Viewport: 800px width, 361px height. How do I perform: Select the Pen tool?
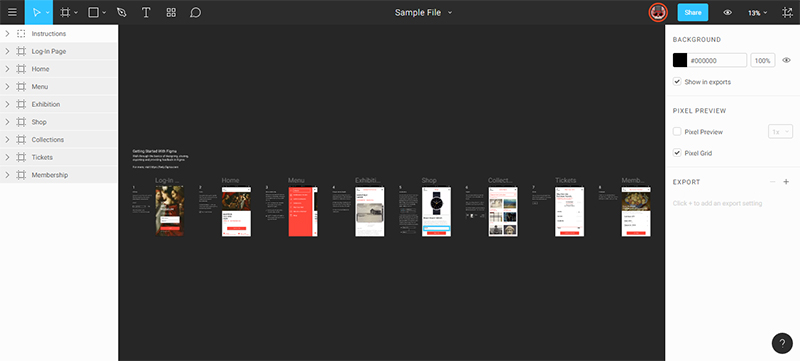coord(121,13)
